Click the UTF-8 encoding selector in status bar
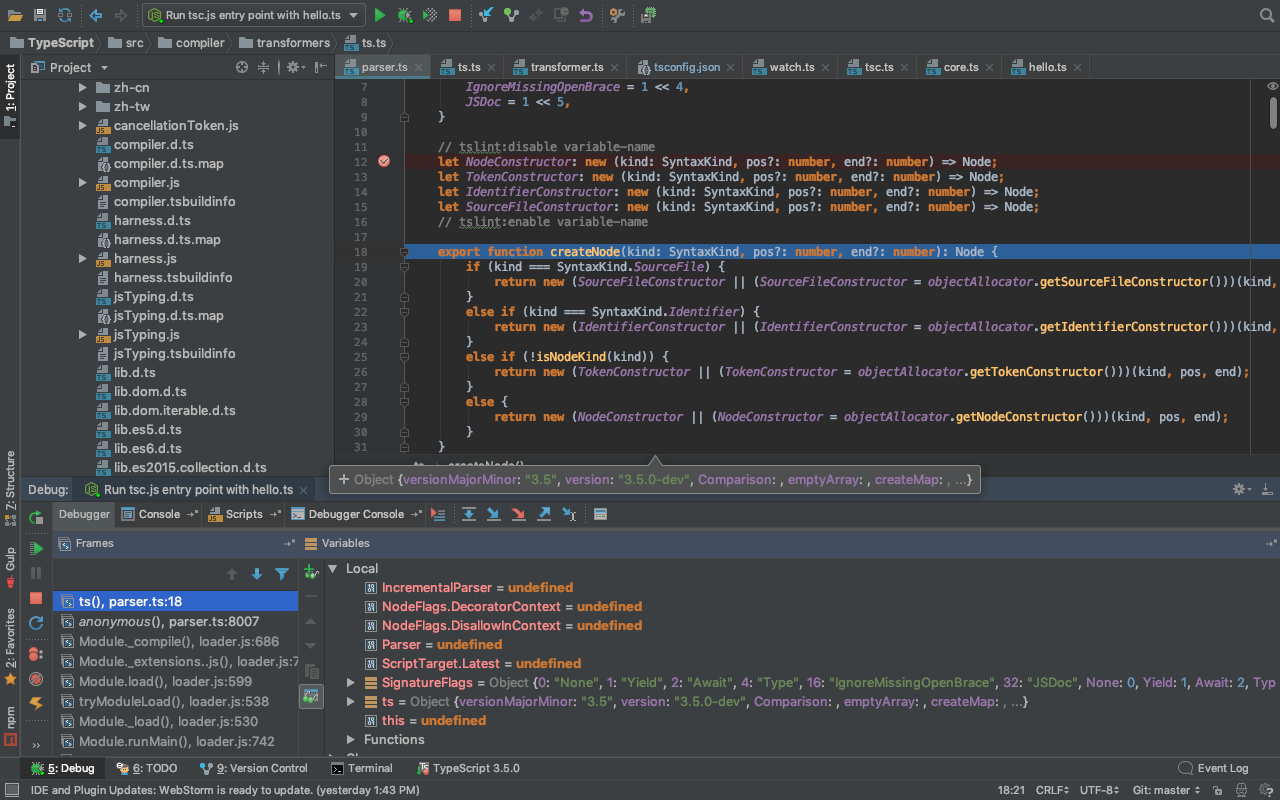This screenshot has width=1280, height=800. tap(1098, 790)
